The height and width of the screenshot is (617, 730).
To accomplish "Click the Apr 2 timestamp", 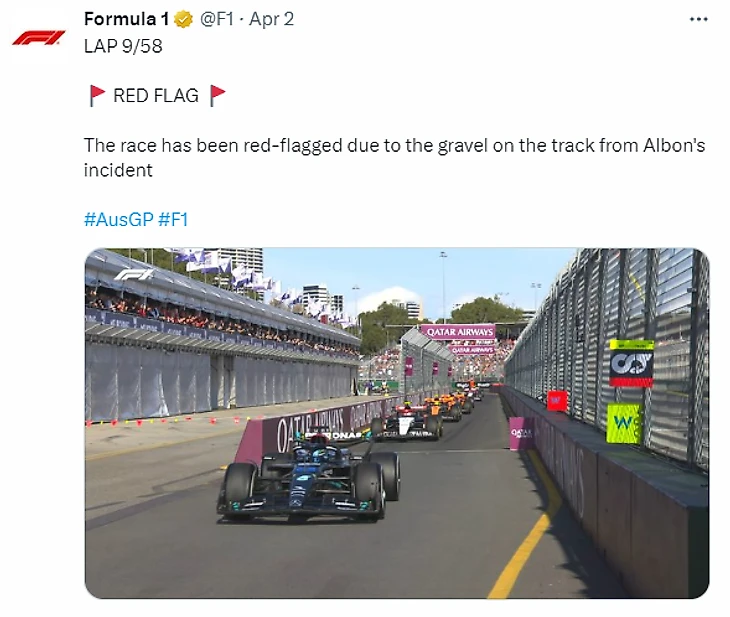I will (271, 19).
